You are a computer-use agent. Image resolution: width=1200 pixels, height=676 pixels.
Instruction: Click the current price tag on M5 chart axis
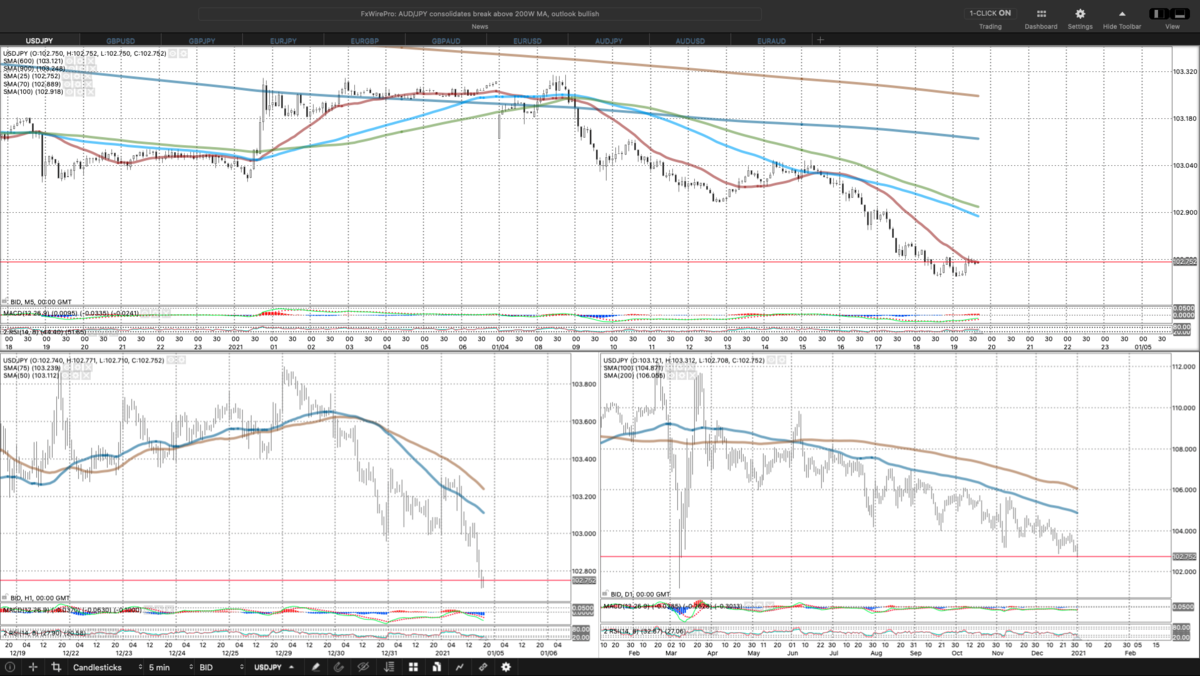[x=1185, y=262]
